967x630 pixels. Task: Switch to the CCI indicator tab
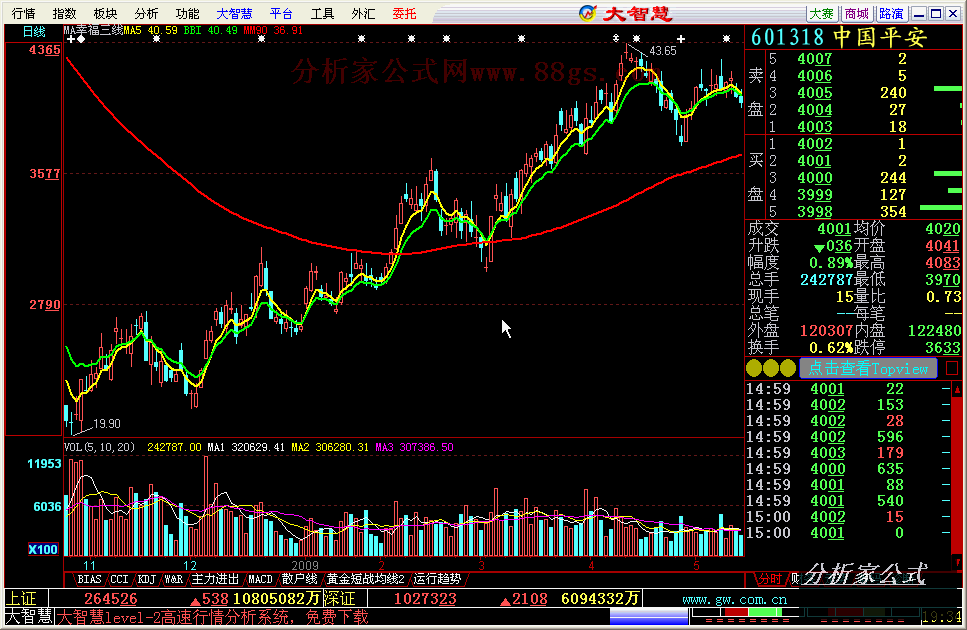pyautogui.click(x=119, y=579)
